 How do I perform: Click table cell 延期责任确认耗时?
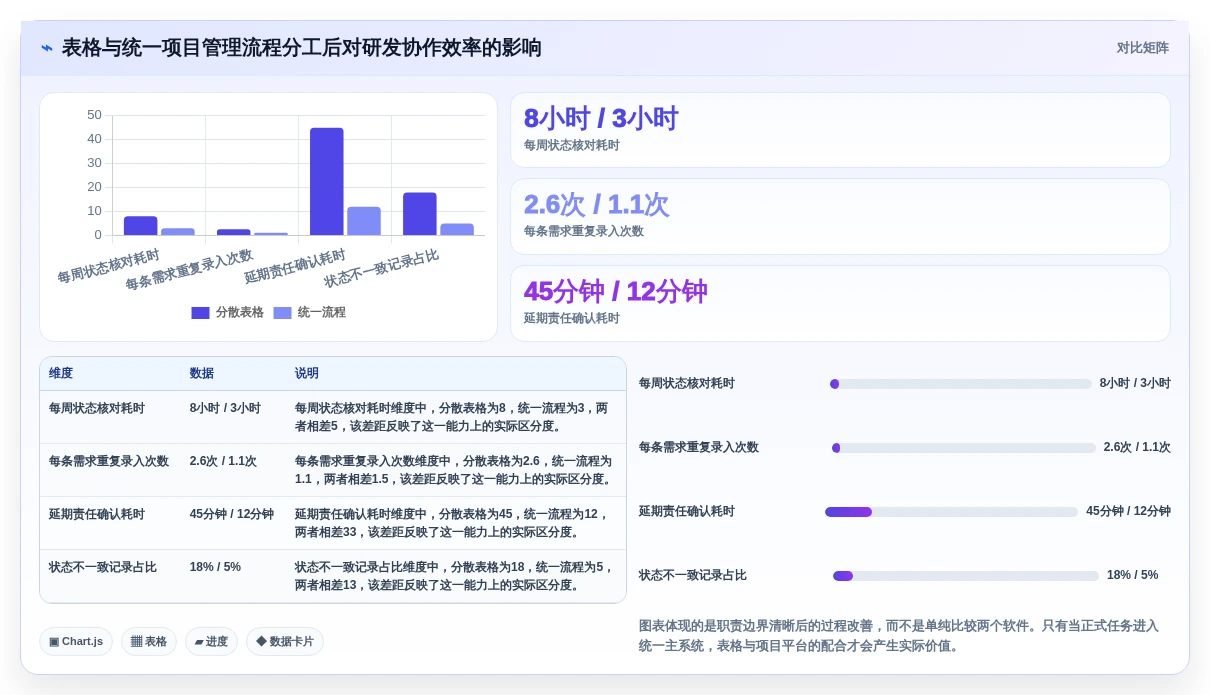pyautogui.click(x=97, y=514)
